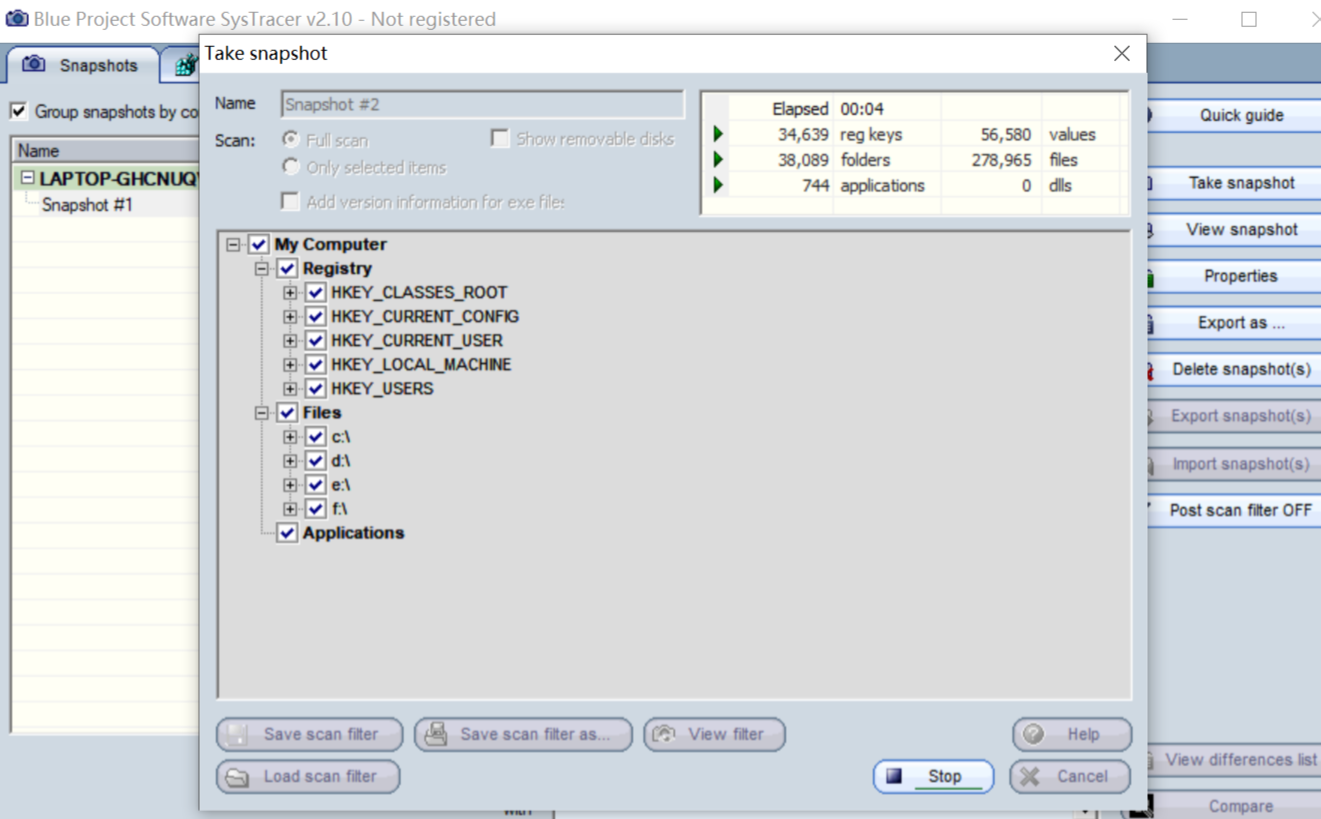
Task: Click the Stop button square icon
Action: pyautogui.click(x=894, y=776)
